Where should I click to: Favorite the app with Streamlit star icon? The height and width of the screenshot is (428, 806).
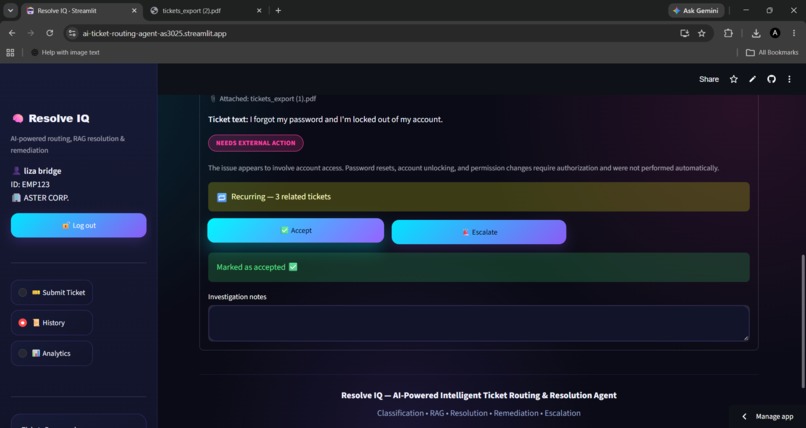pos(734,79)
